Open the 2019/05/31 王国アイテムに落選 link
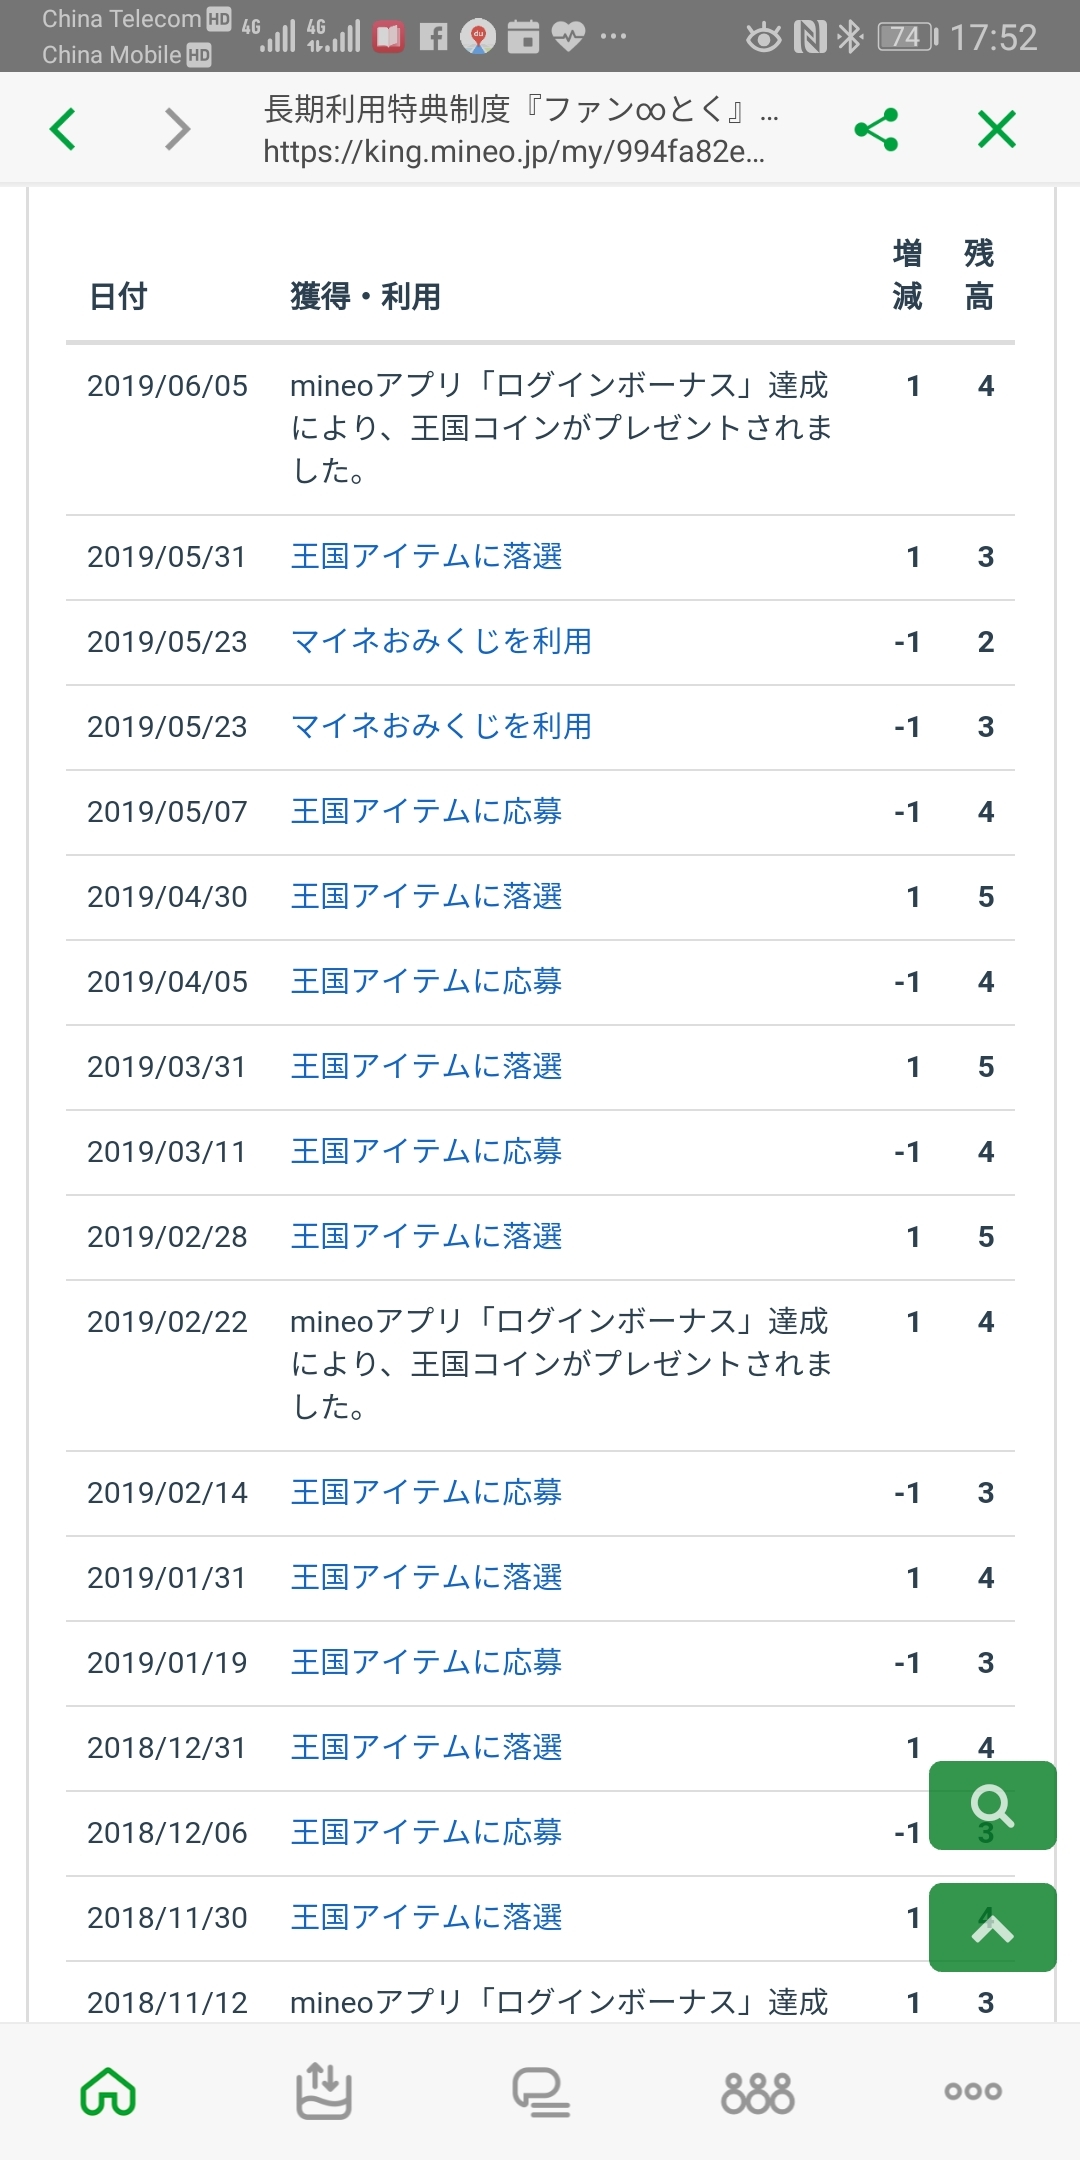Image resolution: width=1080 pixels, height=2160 pixels. click(x=426, y=556)
